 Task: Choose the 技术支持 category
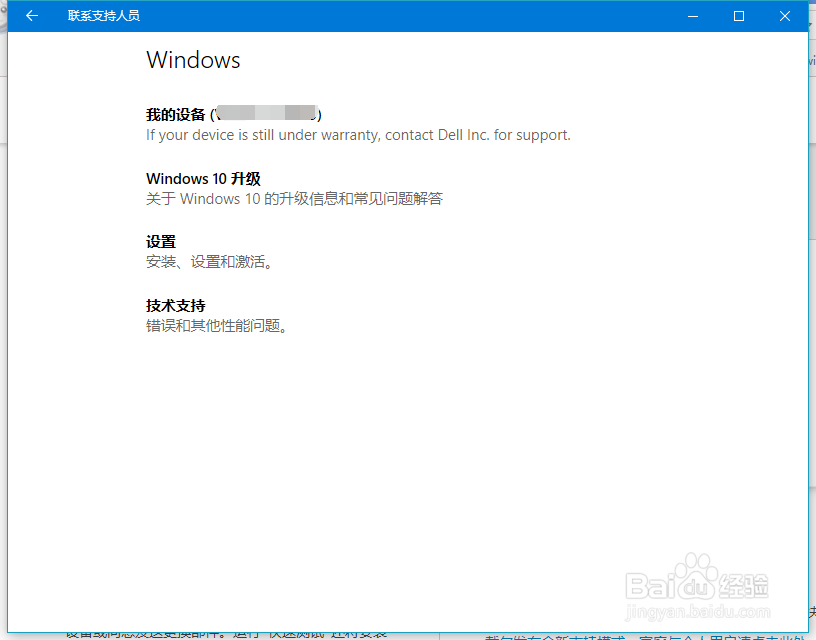pyautogui.click(x=175, y=305)
